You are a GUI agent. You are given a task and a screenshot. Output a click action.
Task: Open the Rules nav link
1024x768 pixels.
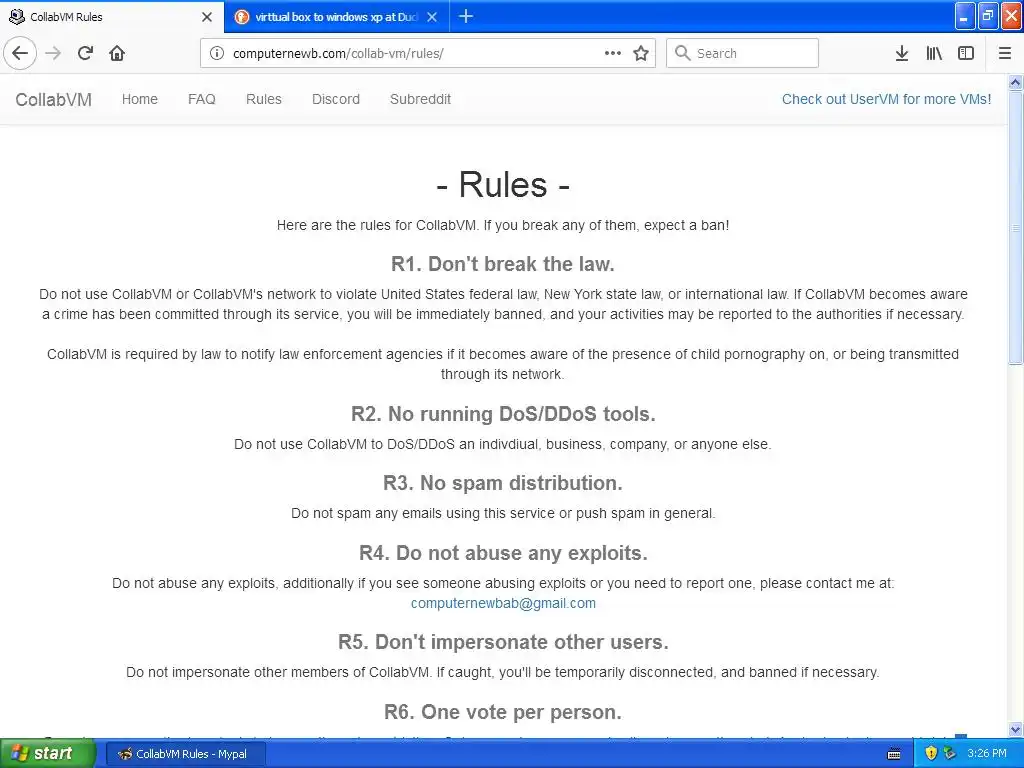coord(264,99)
